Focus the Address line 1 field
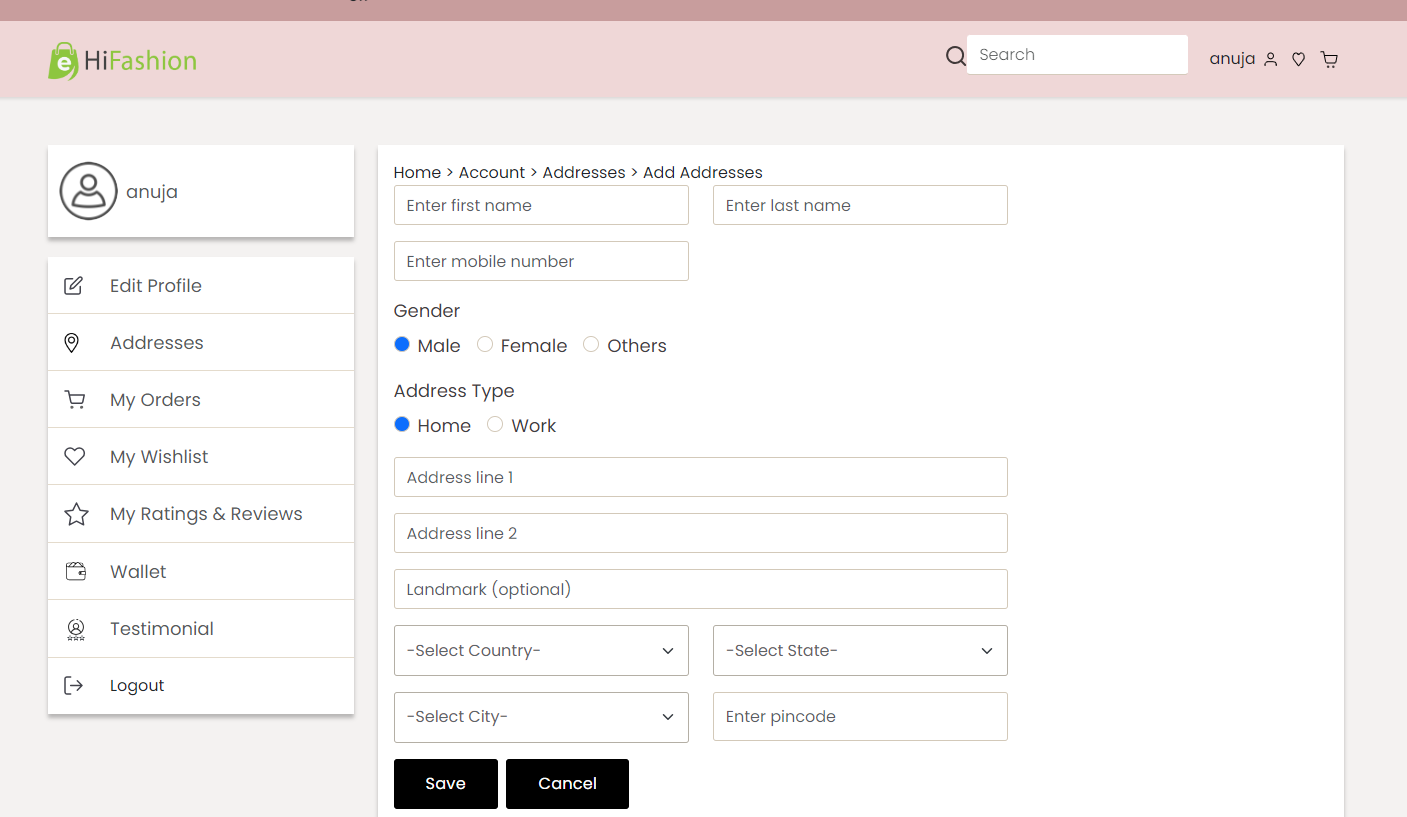 (701, 477)
